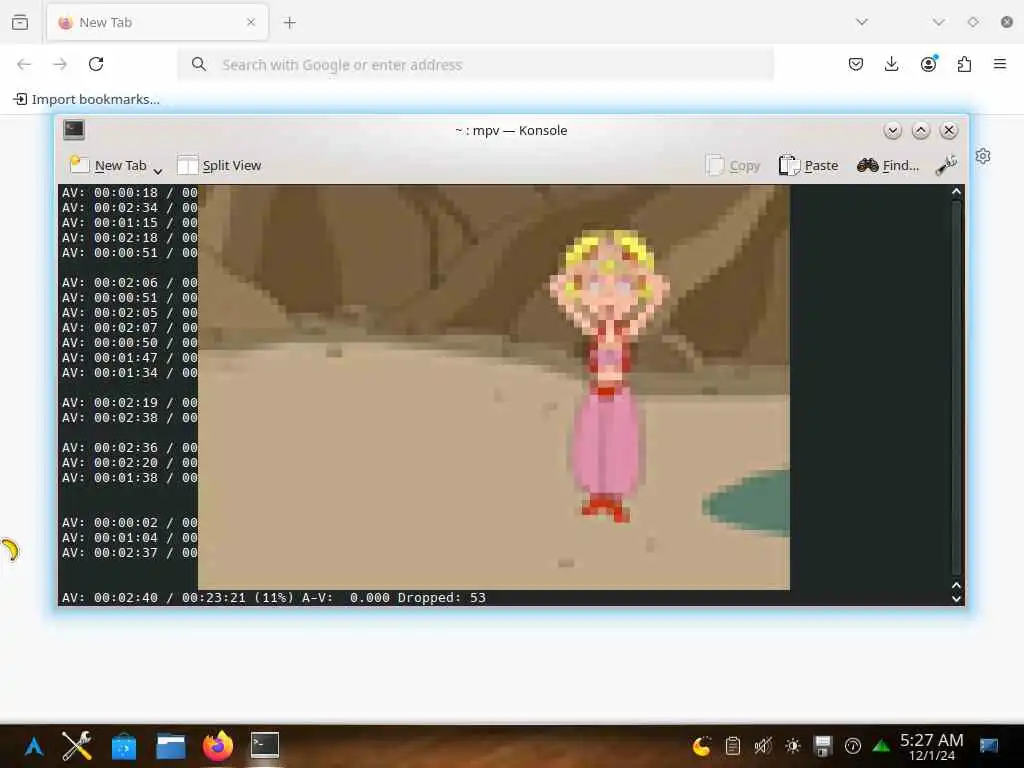This screenshot has width=1024, height=768.
Task: Click Split View in Konsole toolbar
Action: tap(219, 165)
